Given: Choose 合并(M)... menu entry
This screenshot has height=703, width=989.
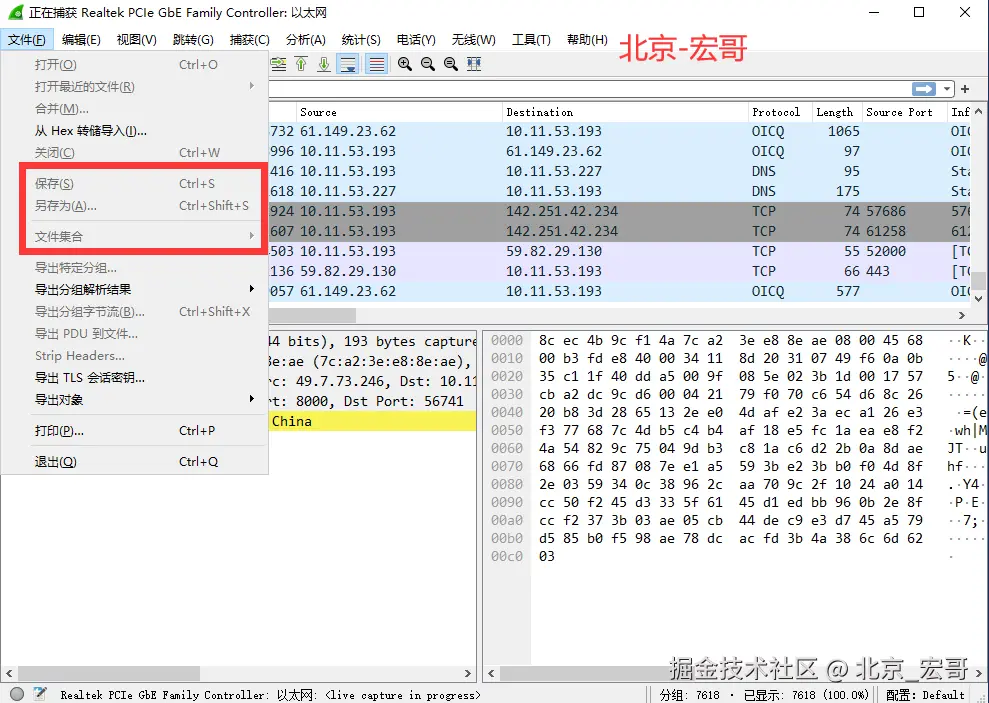Looking at the screenshot, I should (x=135, y=108).
